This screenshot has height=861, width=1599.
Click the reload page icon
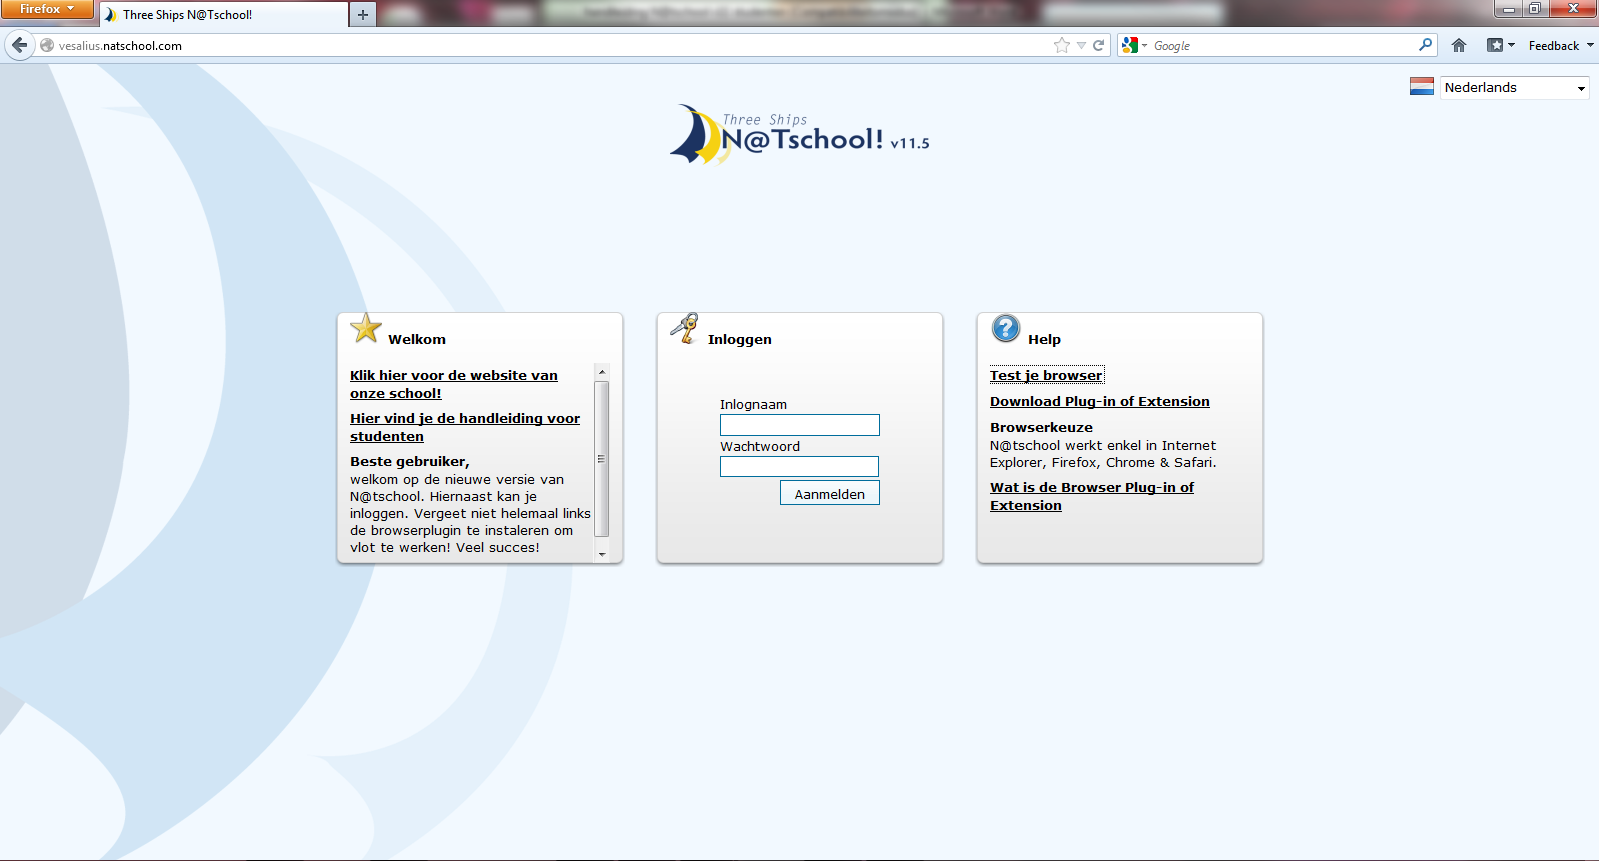[1098, 45]
